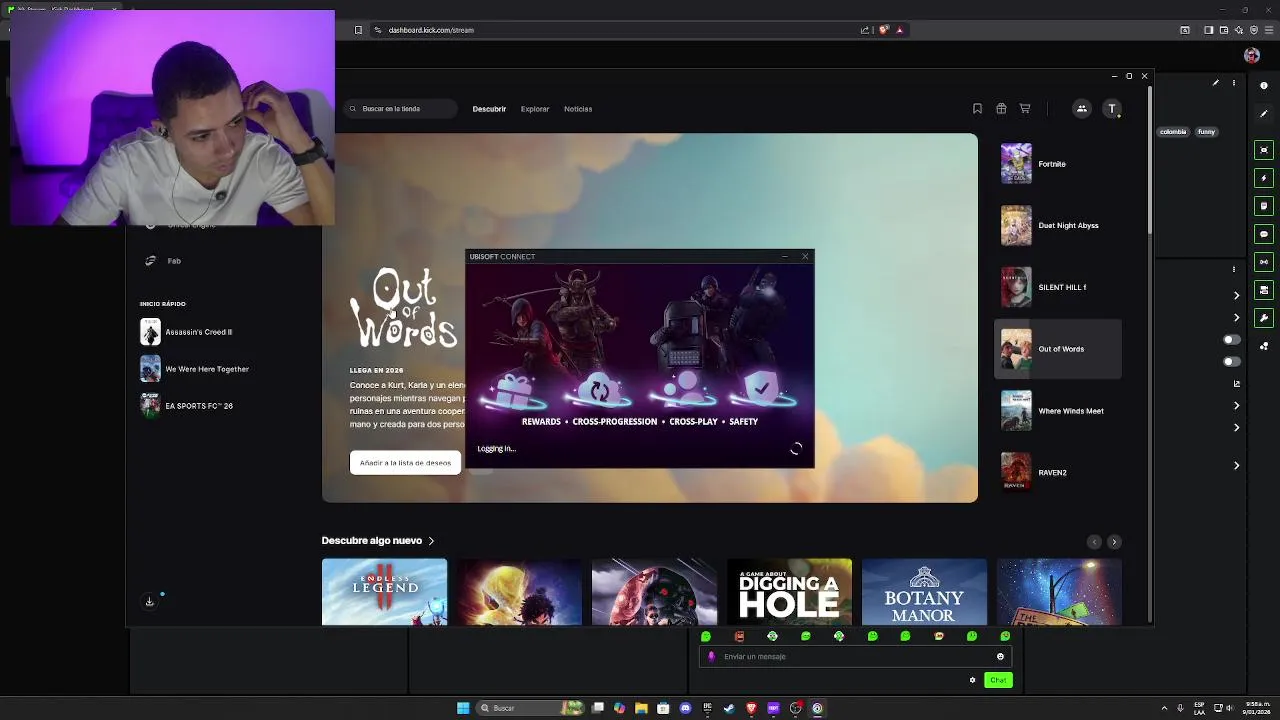
Task: Click the funny stream tag
Action: tap(1206, 132)
